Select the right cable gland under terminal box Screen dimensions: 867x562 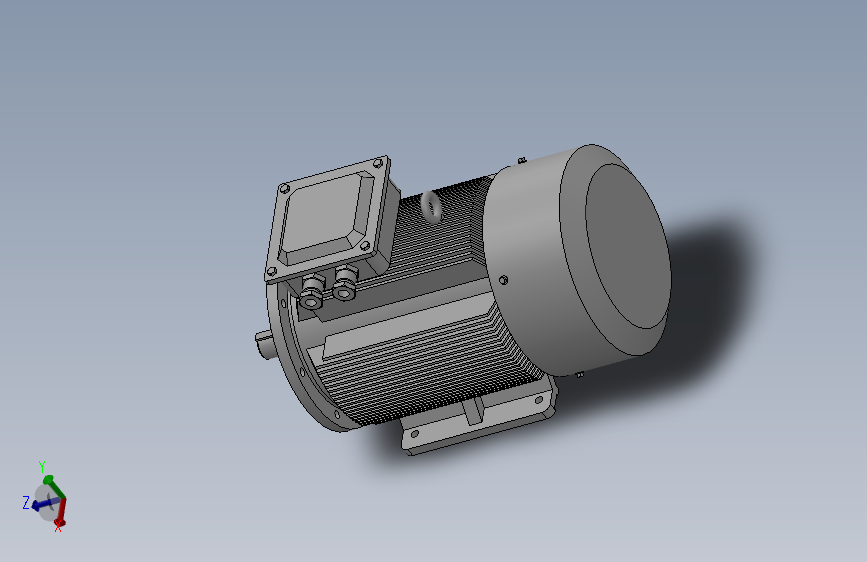click(x=344, y=283)
